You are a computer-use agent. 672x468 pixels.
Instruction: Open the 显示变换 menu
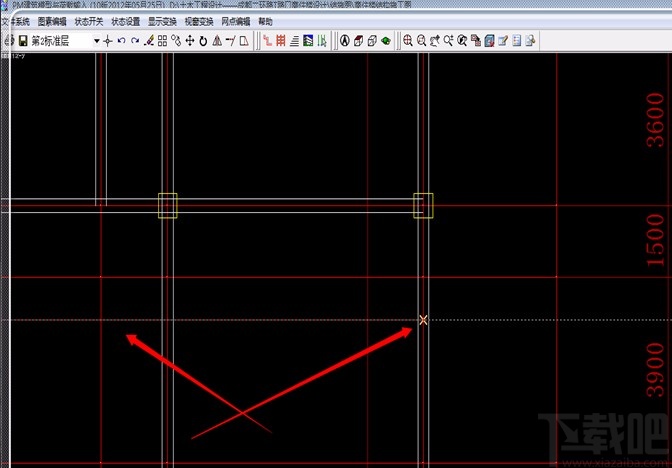point(163,21)
